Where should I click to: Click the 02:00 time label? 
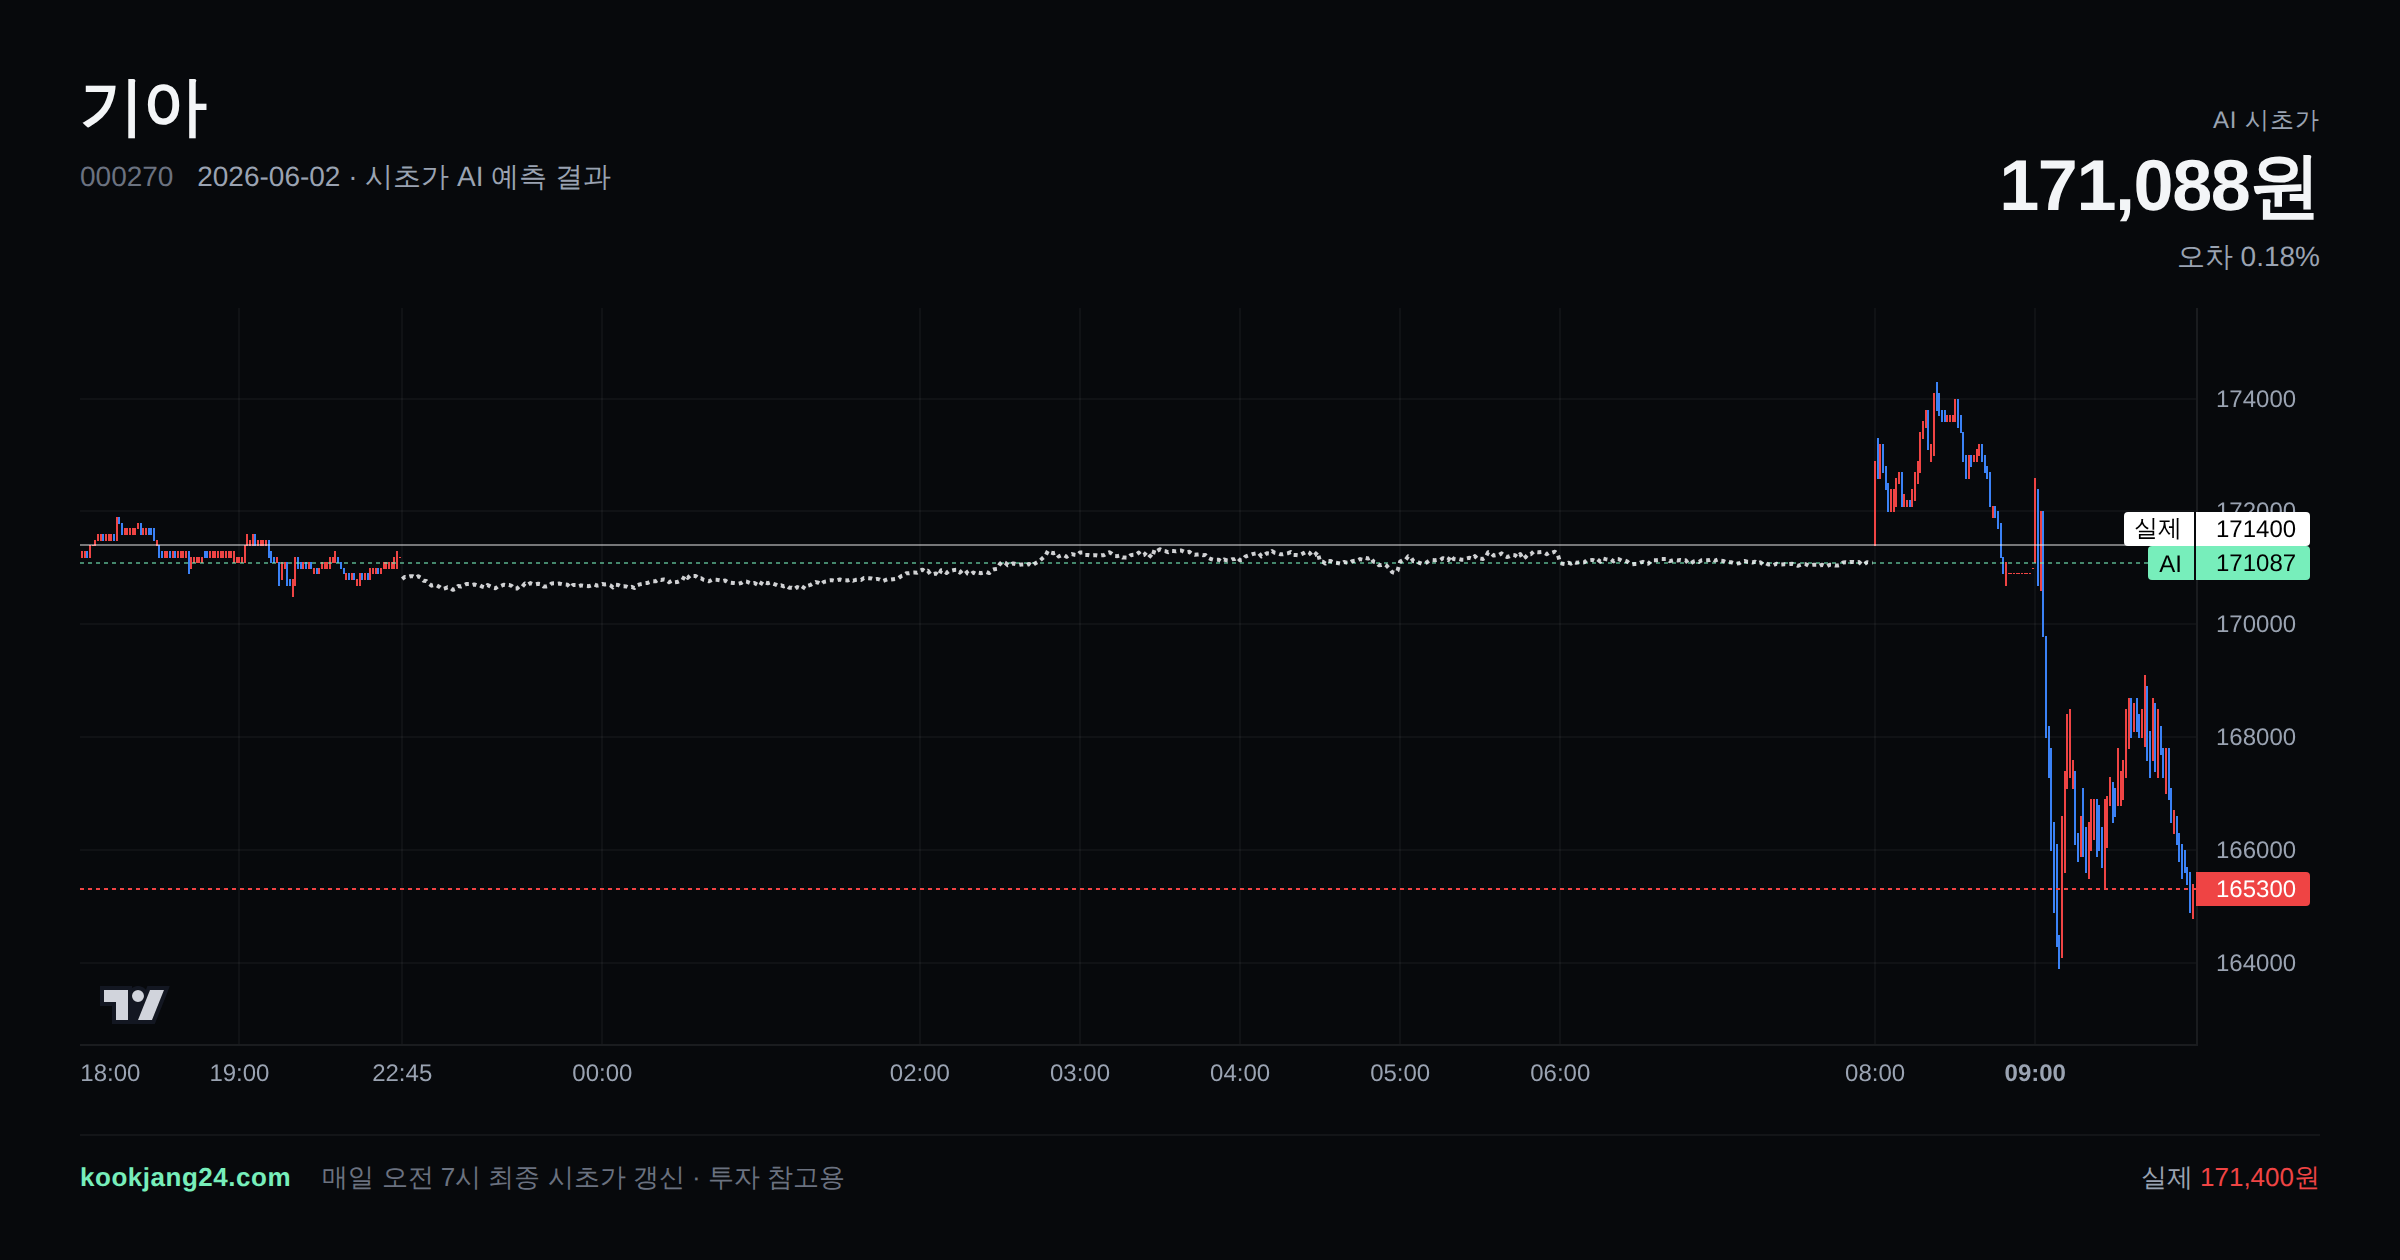[920, 1073]
